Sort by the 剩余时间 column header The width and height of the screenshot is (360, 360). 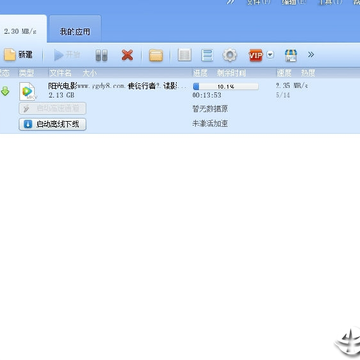232,73
